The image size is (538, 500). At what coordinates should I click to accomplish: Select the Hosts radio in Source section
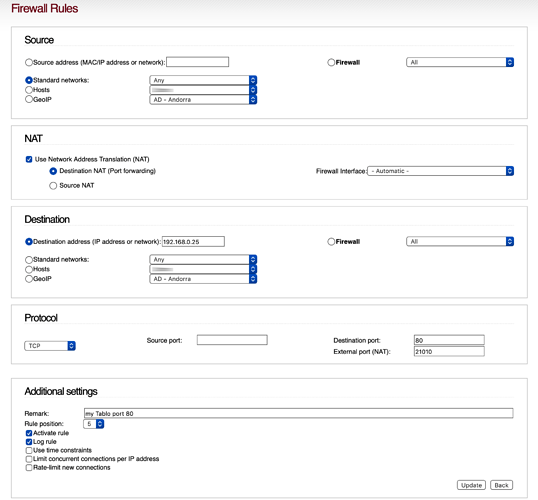pyautogui.click(x=29, y=90)
